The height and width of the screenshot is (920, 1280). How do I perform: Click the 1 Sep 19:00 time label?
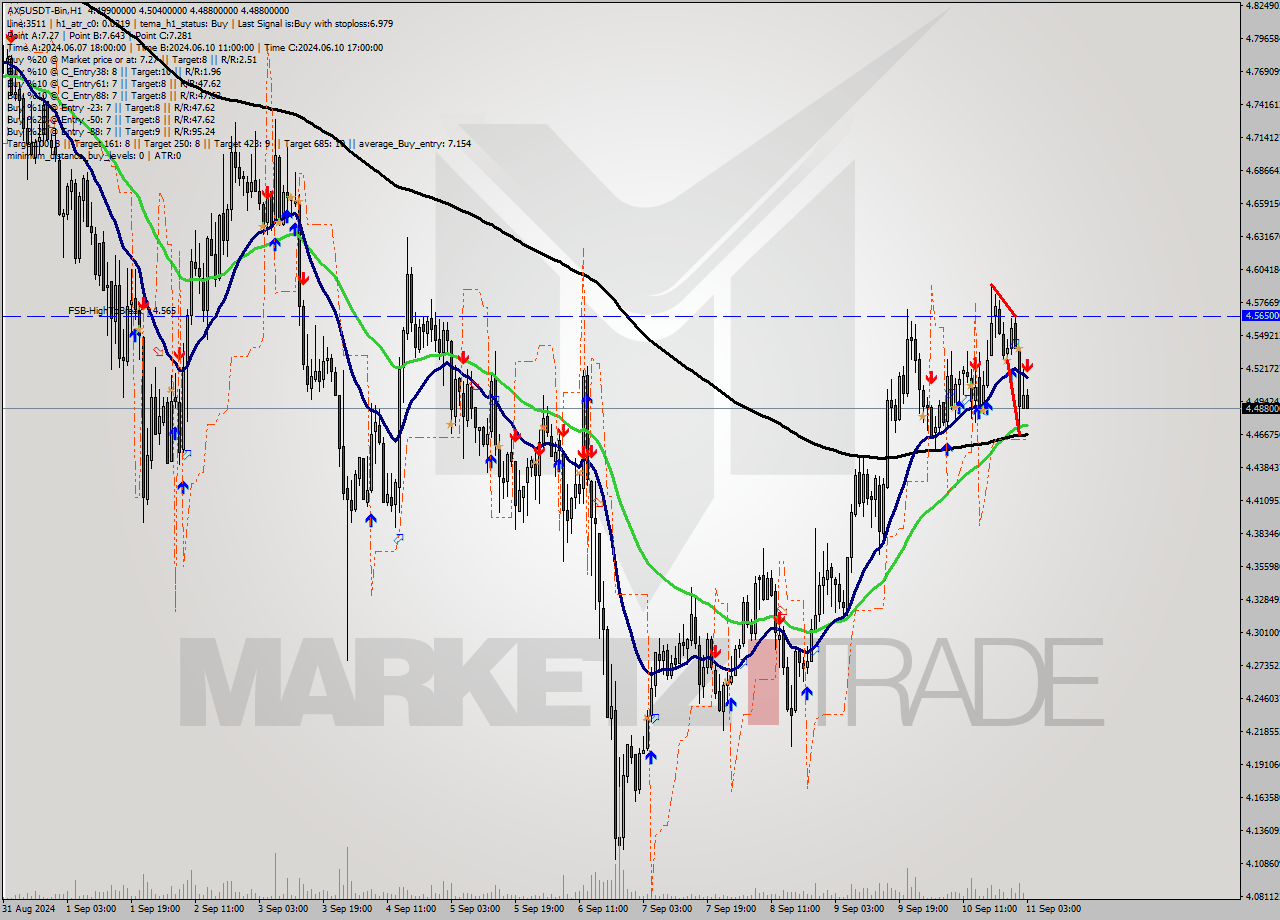[153, 909]
